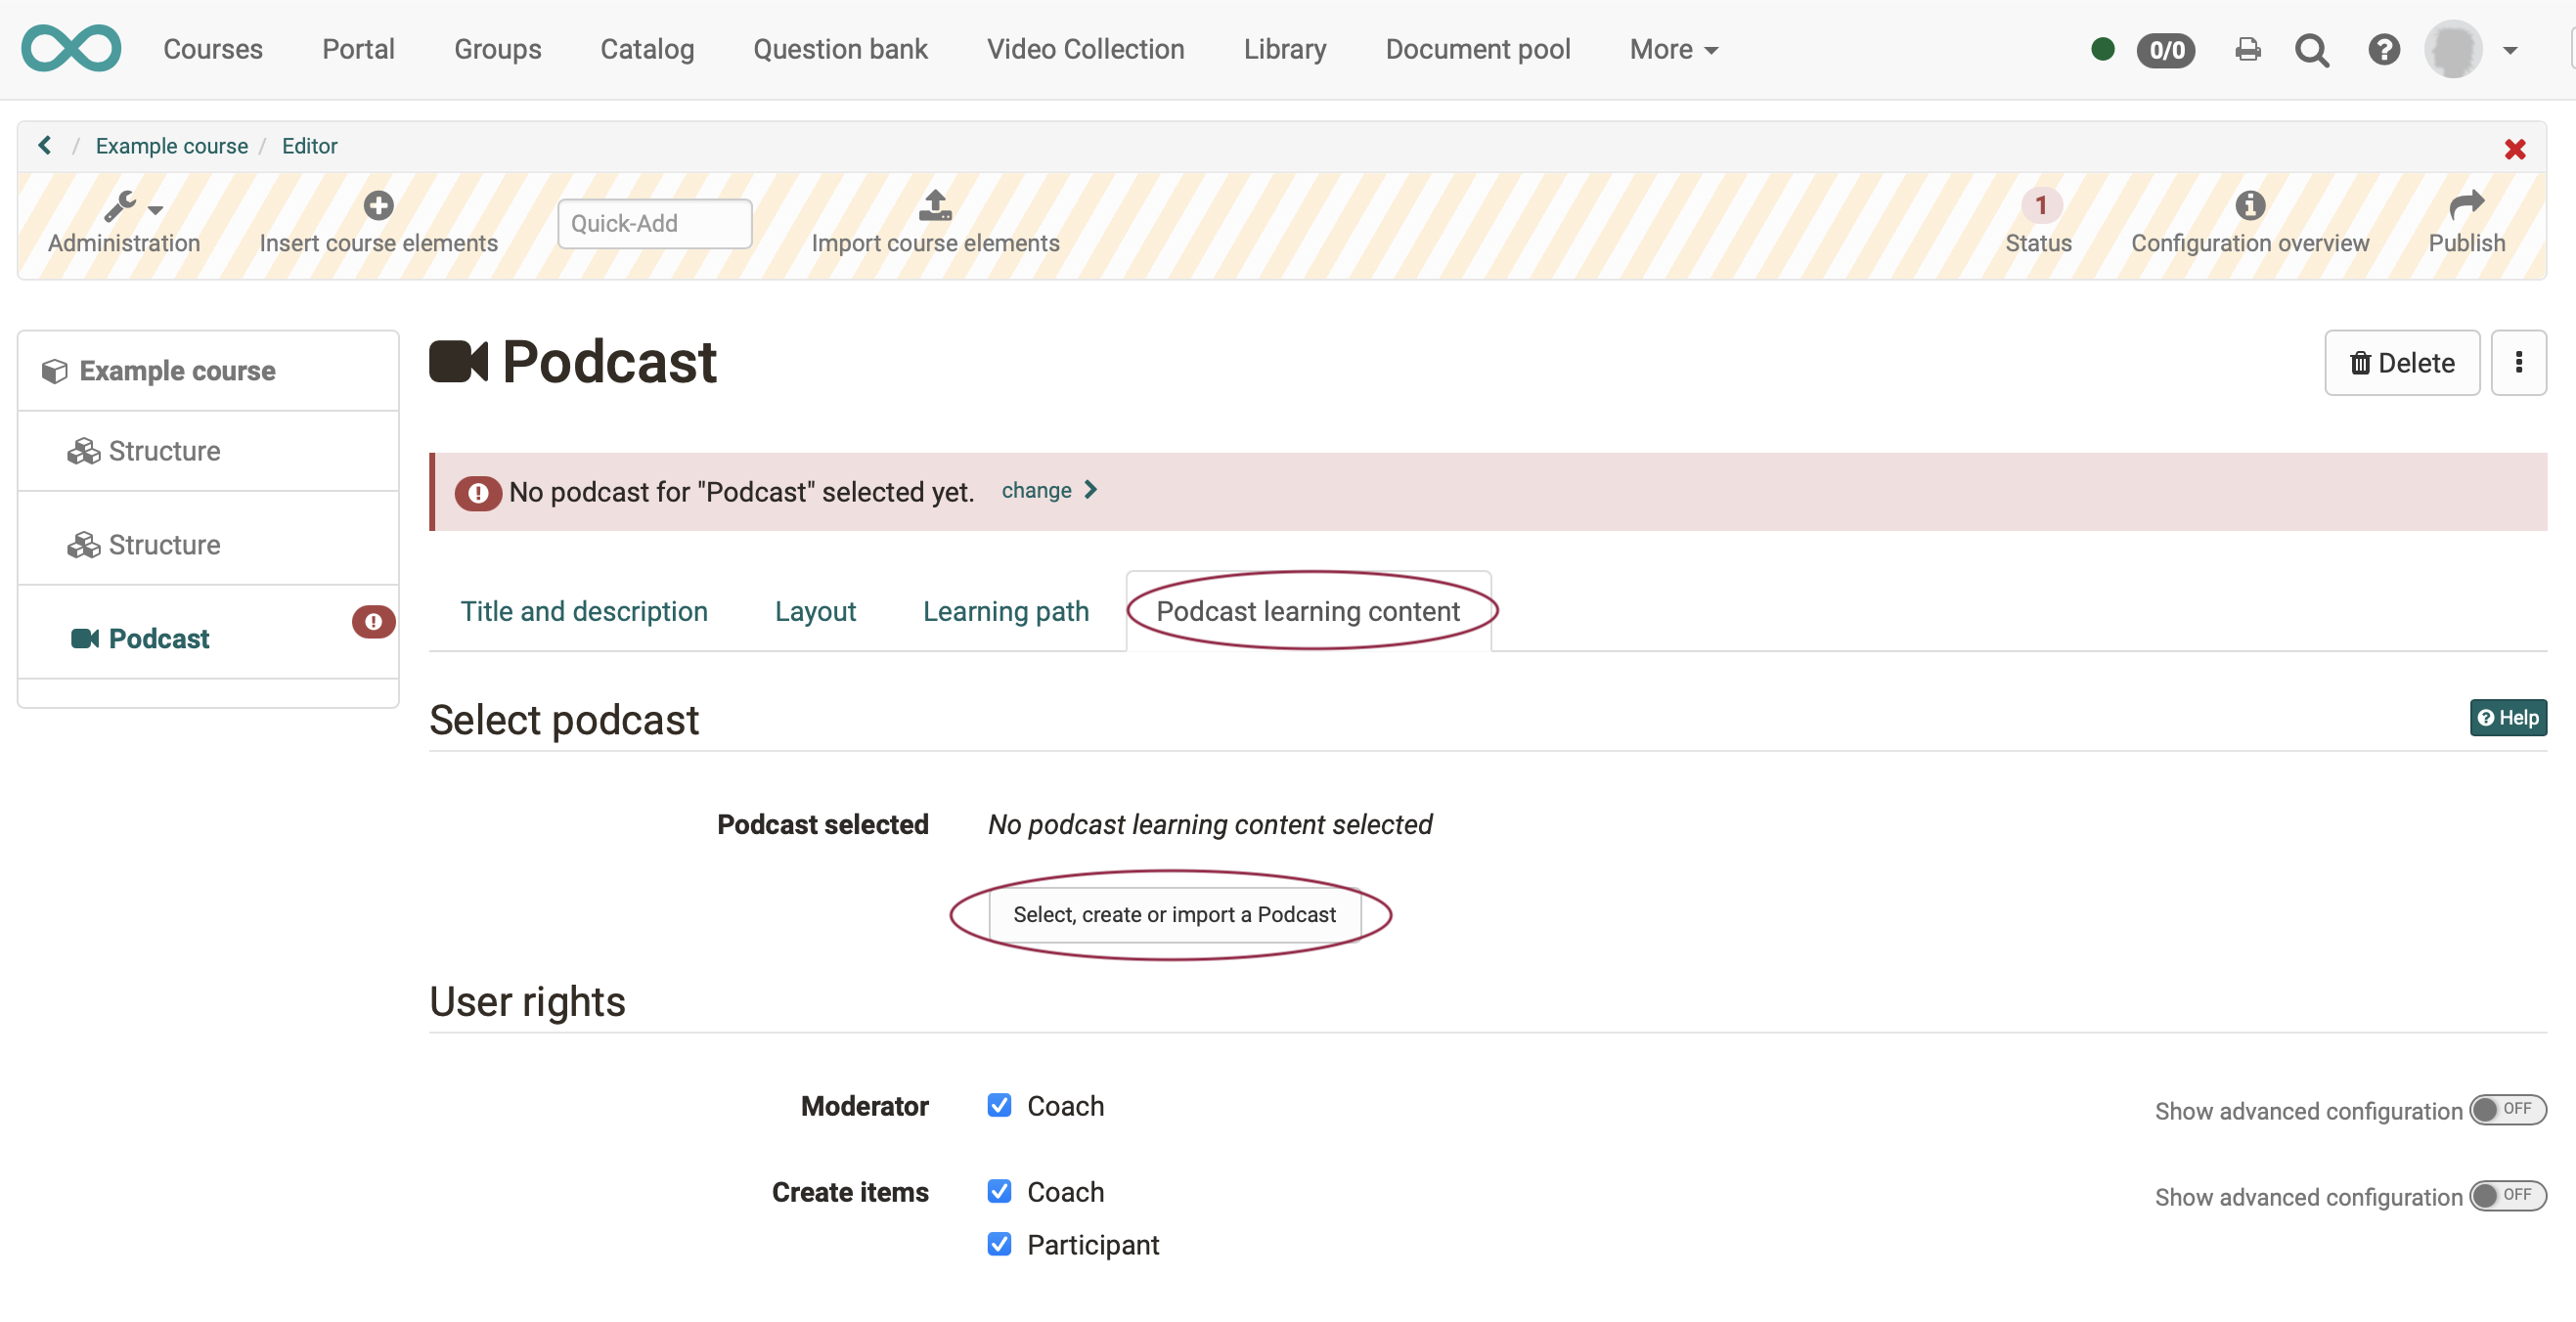2576x1322 pixels.
Task: Click the Import course elements upload icon
Action: point(934,205)
